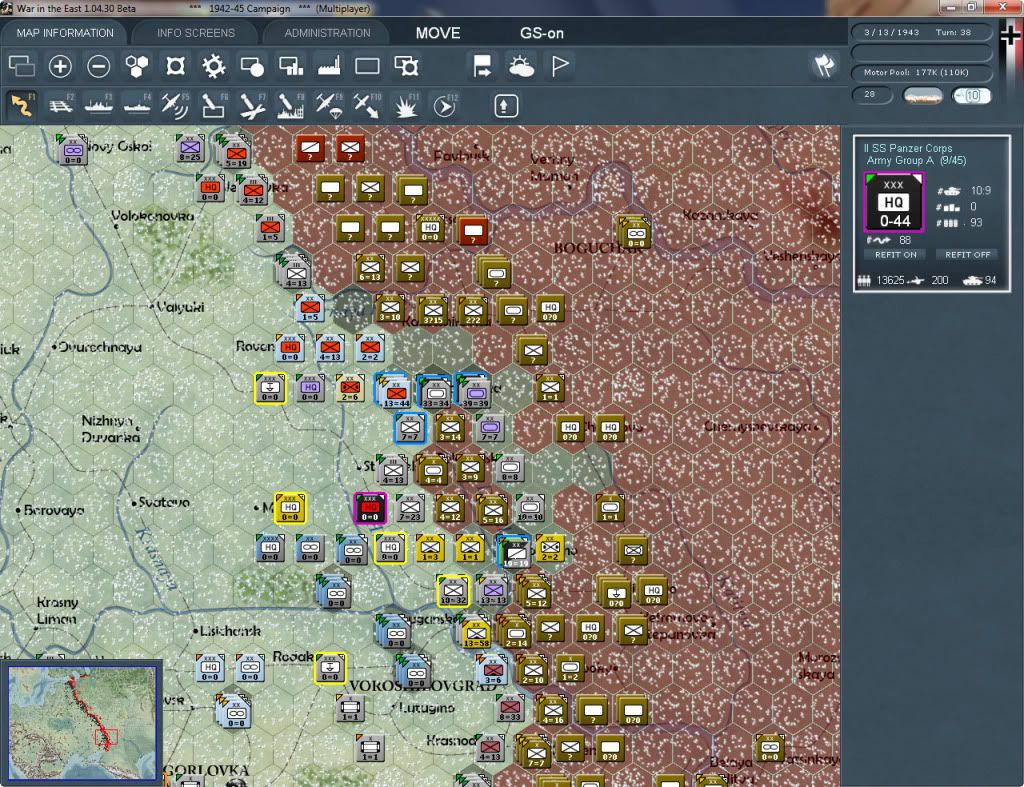Select Move mode F1 icon

pyautogui.click(x=22, y=105)
